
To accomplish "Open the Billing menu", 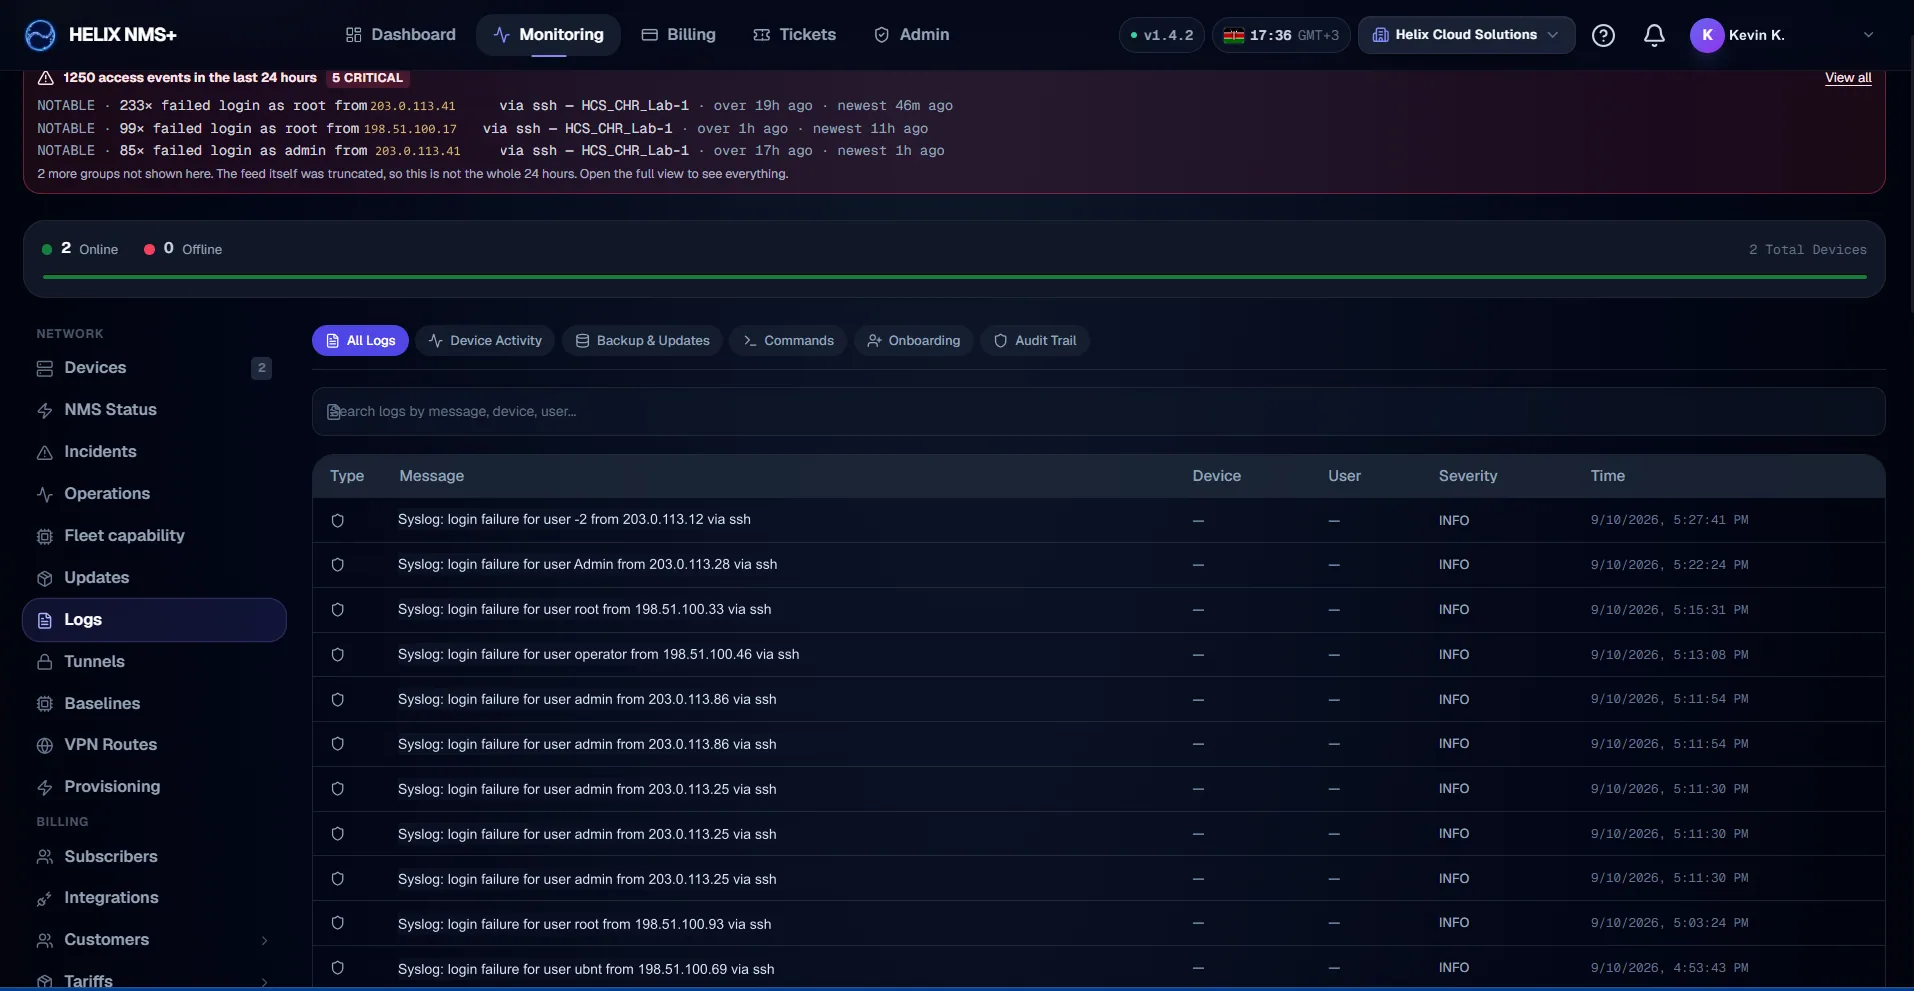I will pyautogui.click(x=679, y=35).
